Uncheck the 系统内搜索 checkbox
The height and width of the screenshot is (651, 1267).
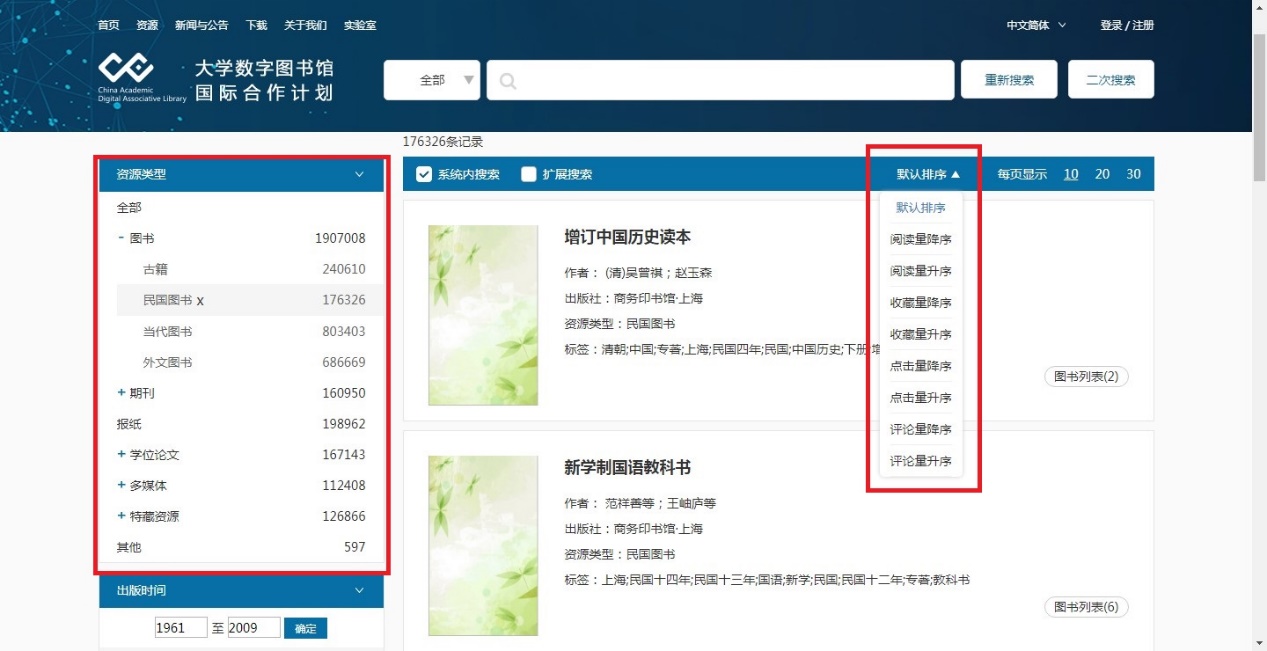(424, 174)
